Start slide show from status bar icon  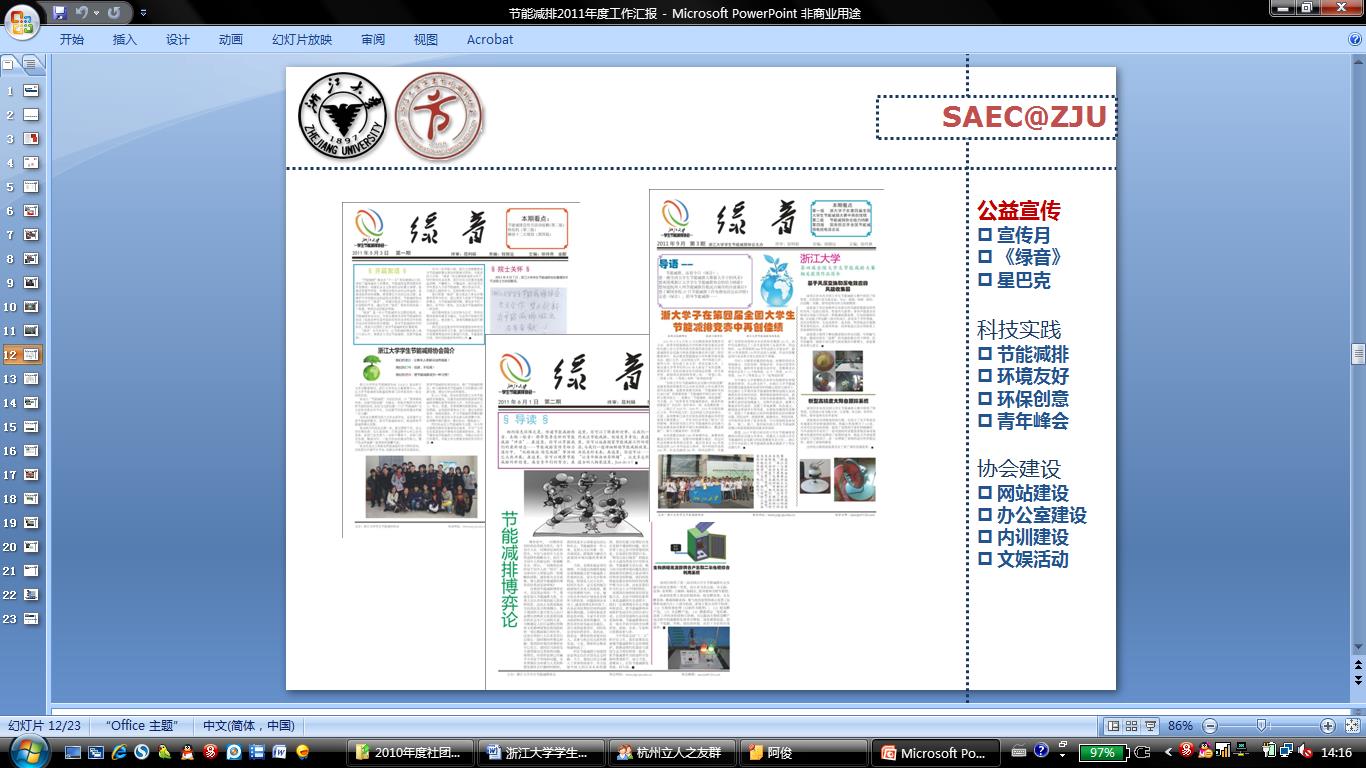point(1150,726)
